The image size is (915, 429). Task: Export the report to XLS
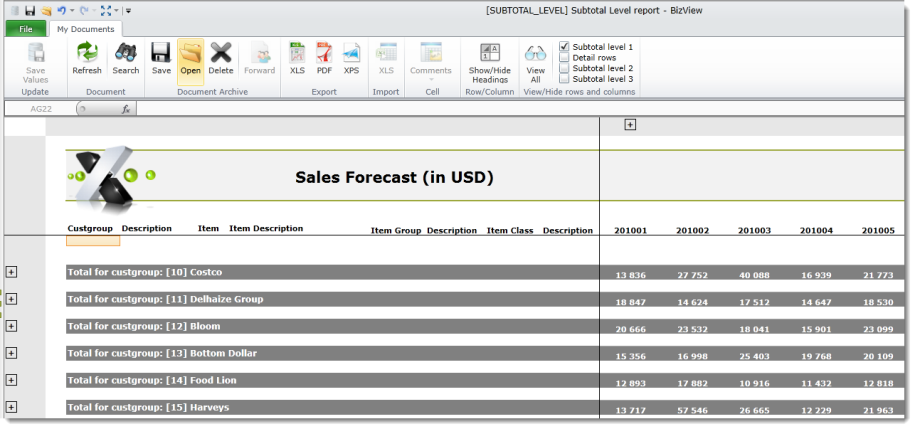[298, 53]
